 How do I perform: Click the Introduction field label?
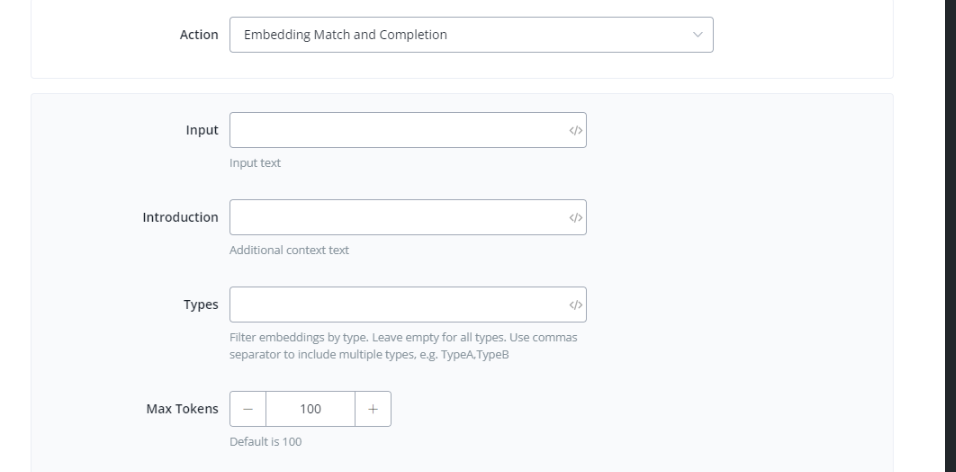click(180, 218)
